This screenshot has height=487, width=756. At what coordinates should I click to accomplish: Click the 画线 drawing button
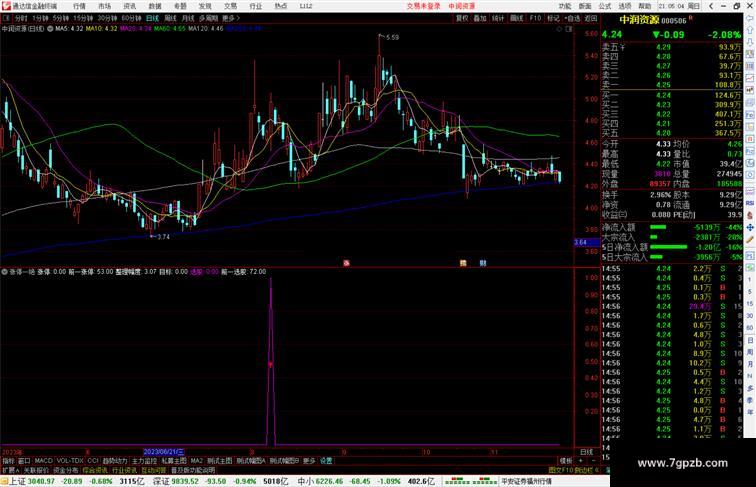tap(517, 18)
